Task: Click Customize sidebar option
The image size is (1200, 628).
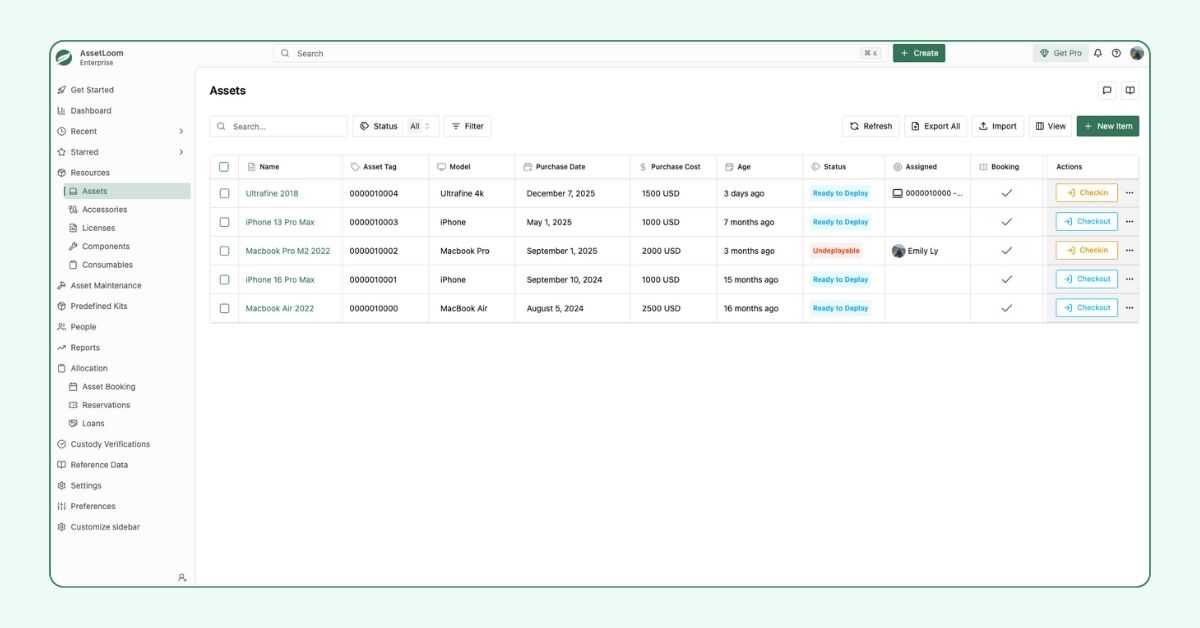Action: (x=105, y=527)
